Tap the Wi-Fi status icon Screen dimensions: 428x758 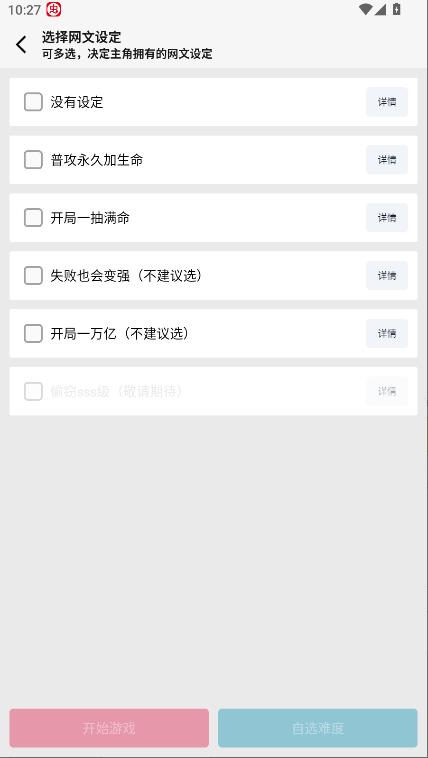366,9
